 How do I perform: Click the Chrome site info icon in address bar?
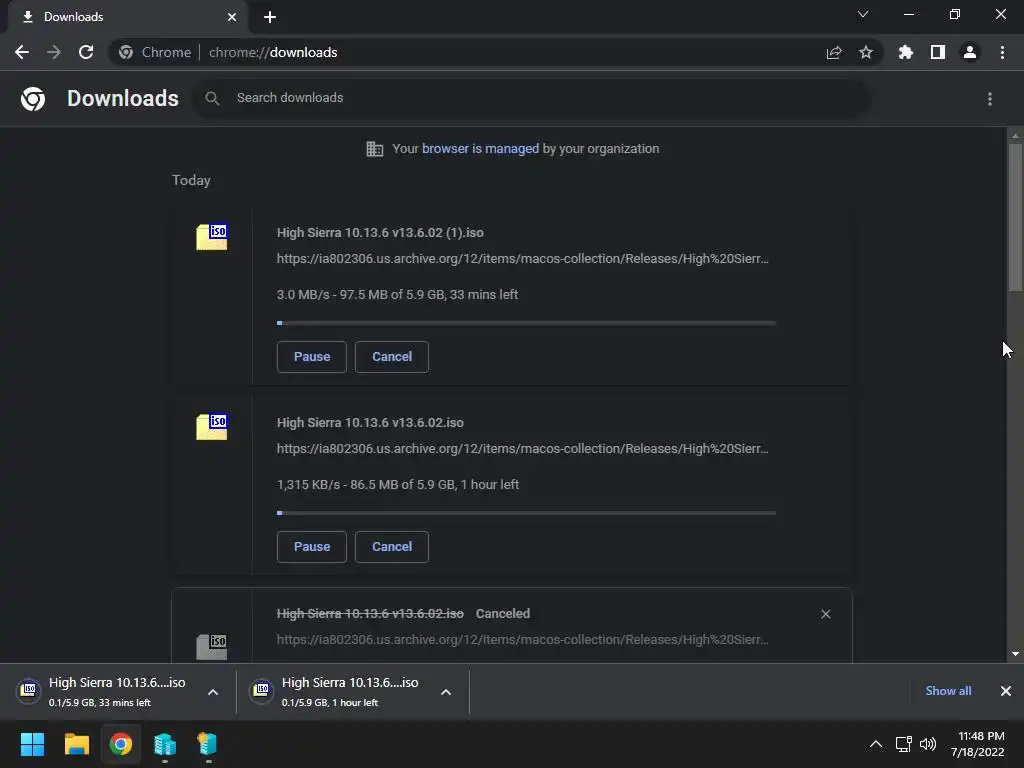(x=126, y=52)
